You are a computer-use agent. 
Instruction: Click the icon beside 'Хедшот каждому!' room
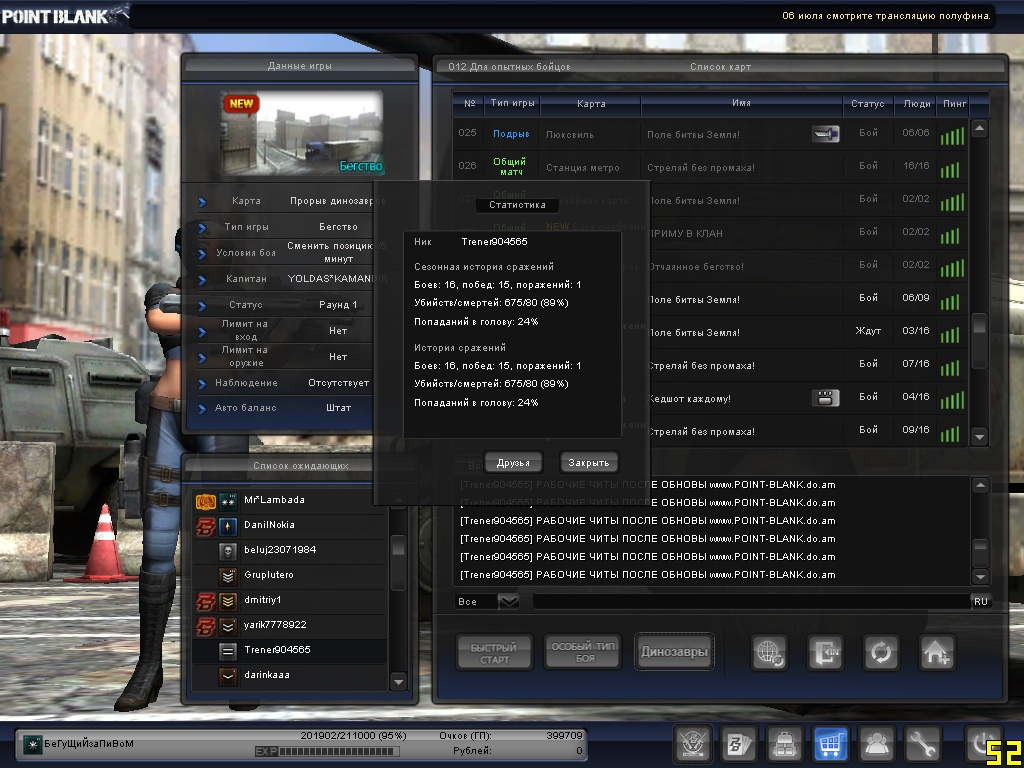point(825,398)
